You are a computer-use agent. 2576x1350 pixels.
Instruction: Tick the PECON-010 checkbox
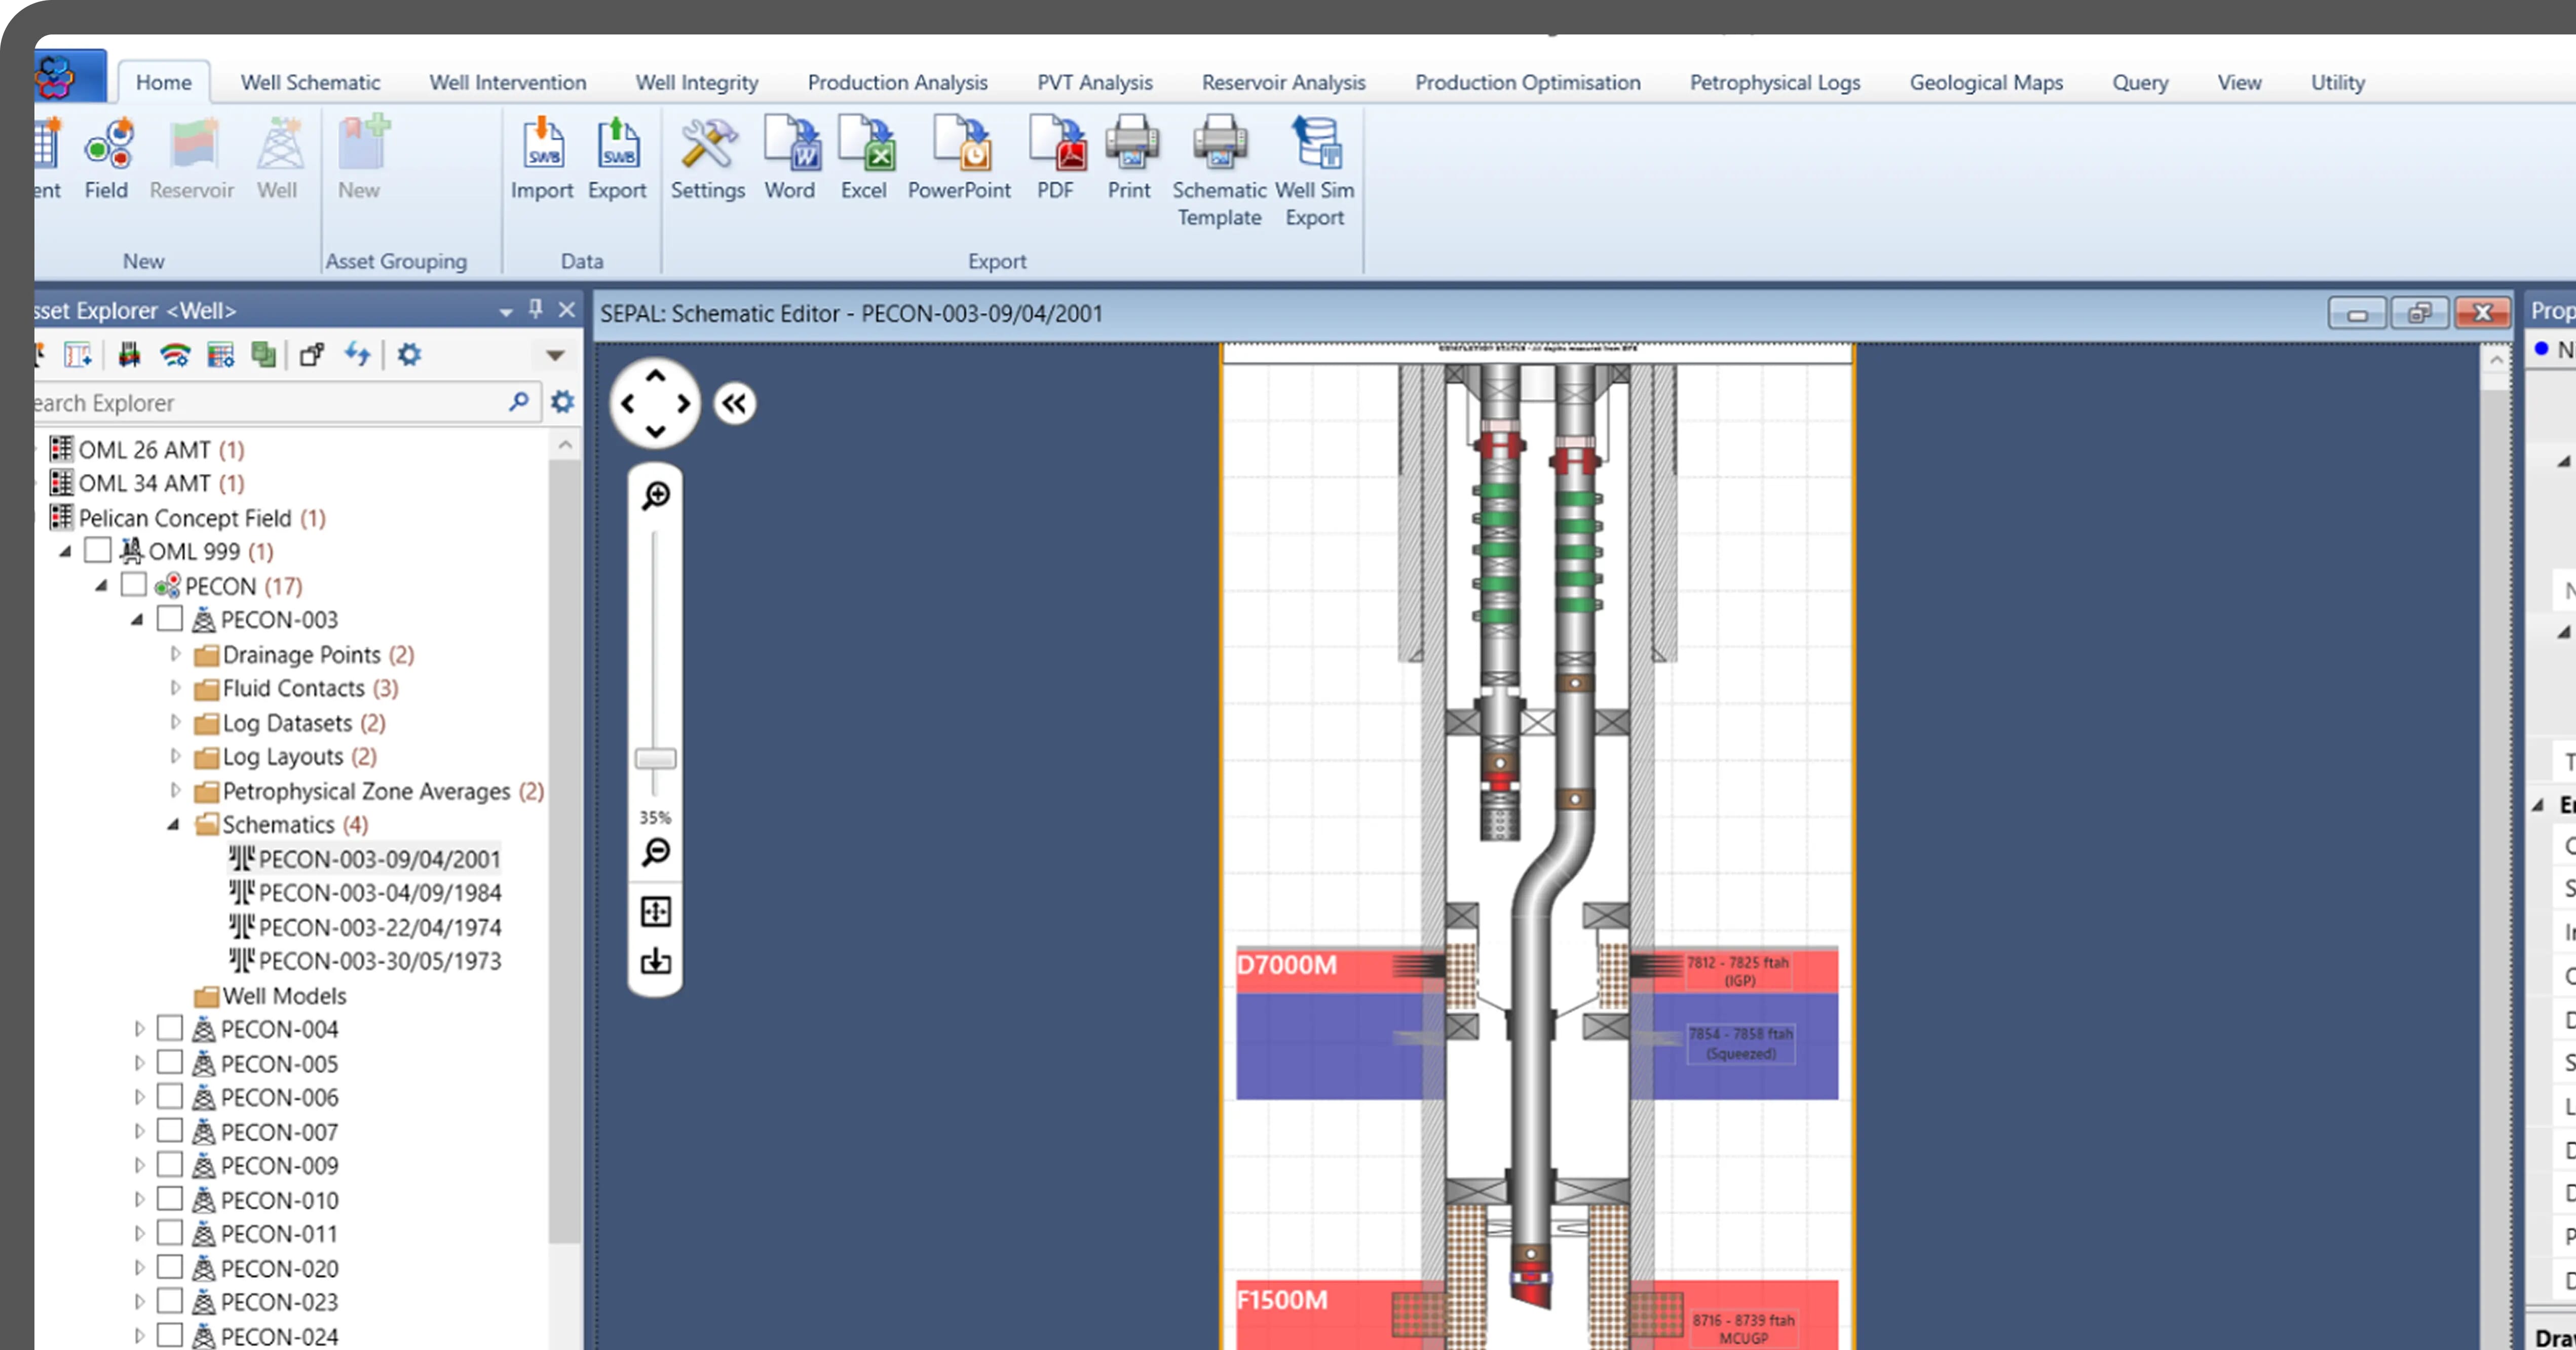[x=170, y=1198]
